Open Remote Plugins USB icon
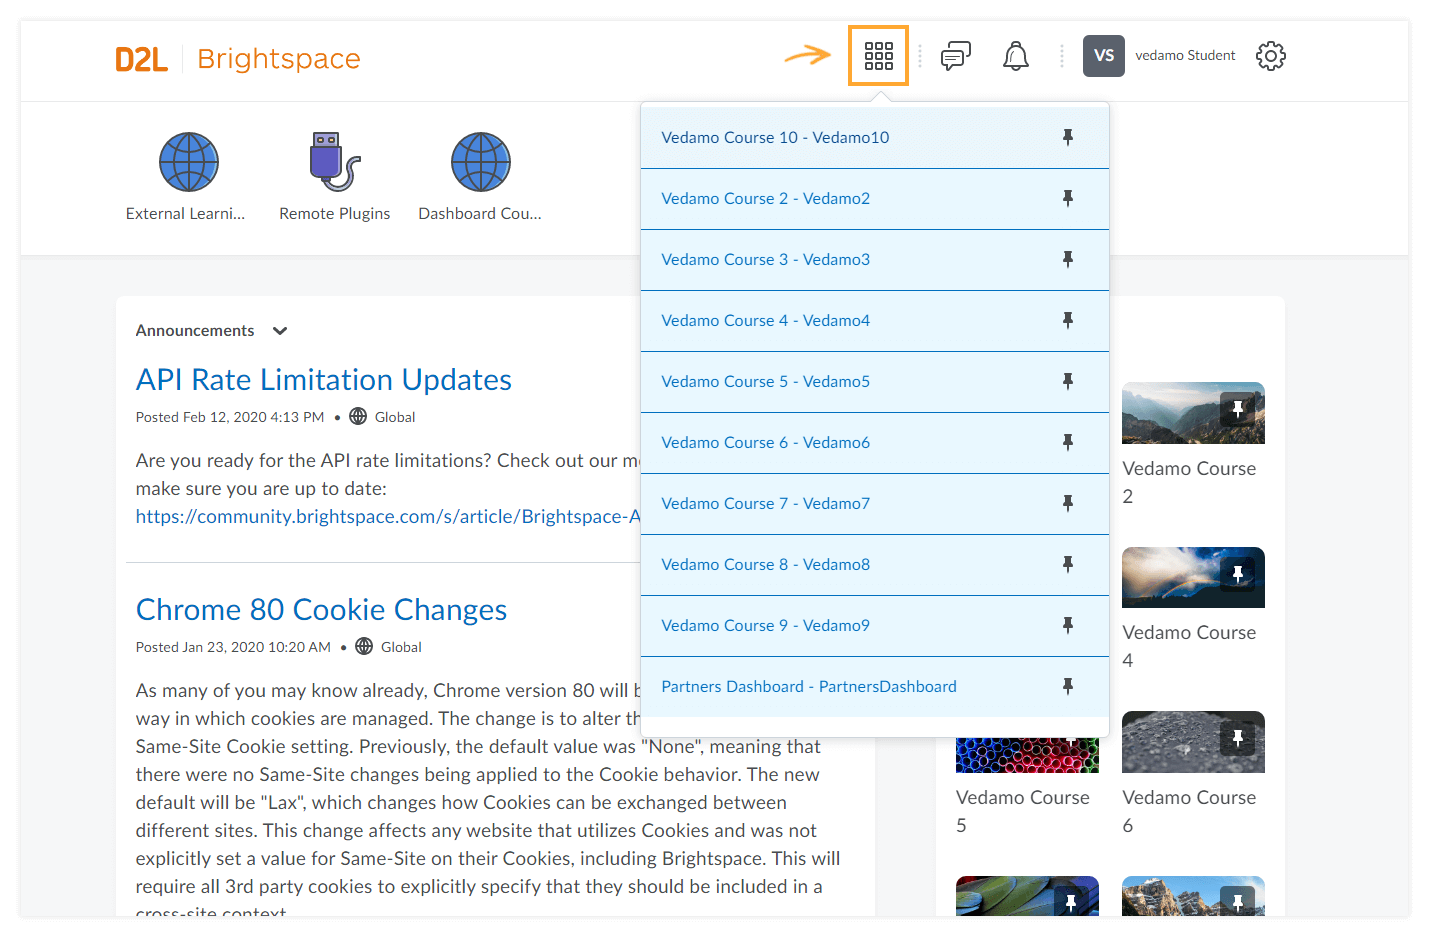Viewport: 1429px width, 937px height. tap(335, 162)
